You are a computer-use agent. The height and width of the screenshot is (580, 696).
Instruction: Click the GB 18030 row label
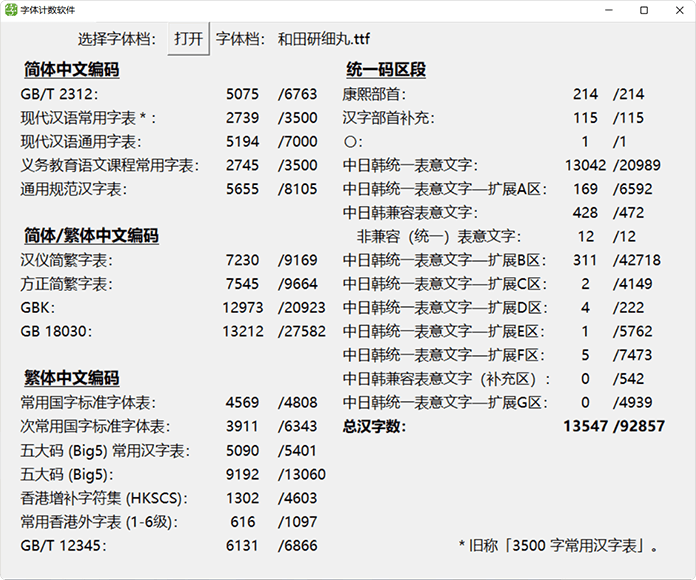pyautogui.click(x=56, y=331)
